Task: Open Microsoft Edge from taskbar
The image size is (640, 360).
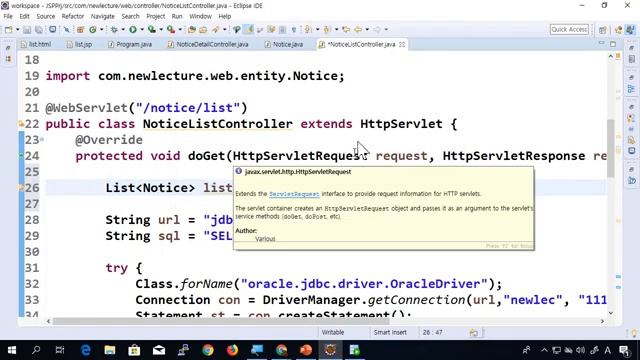Action: (x=85, y=350)
